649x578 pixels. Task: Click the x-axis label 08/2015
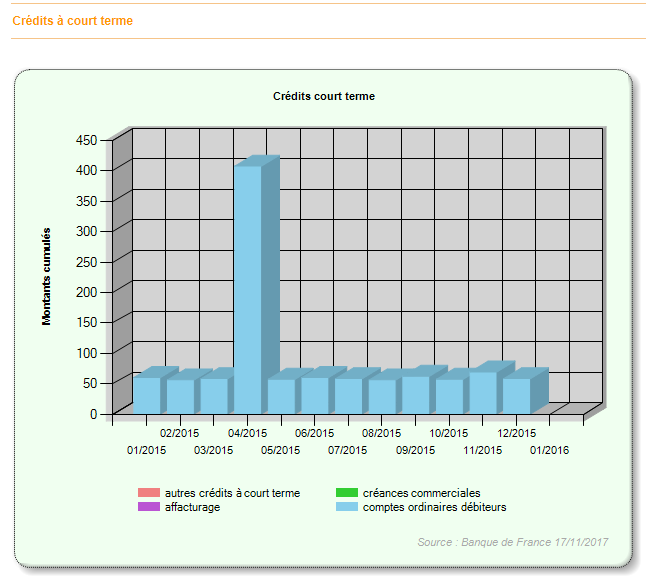click(x=381, y=433)
